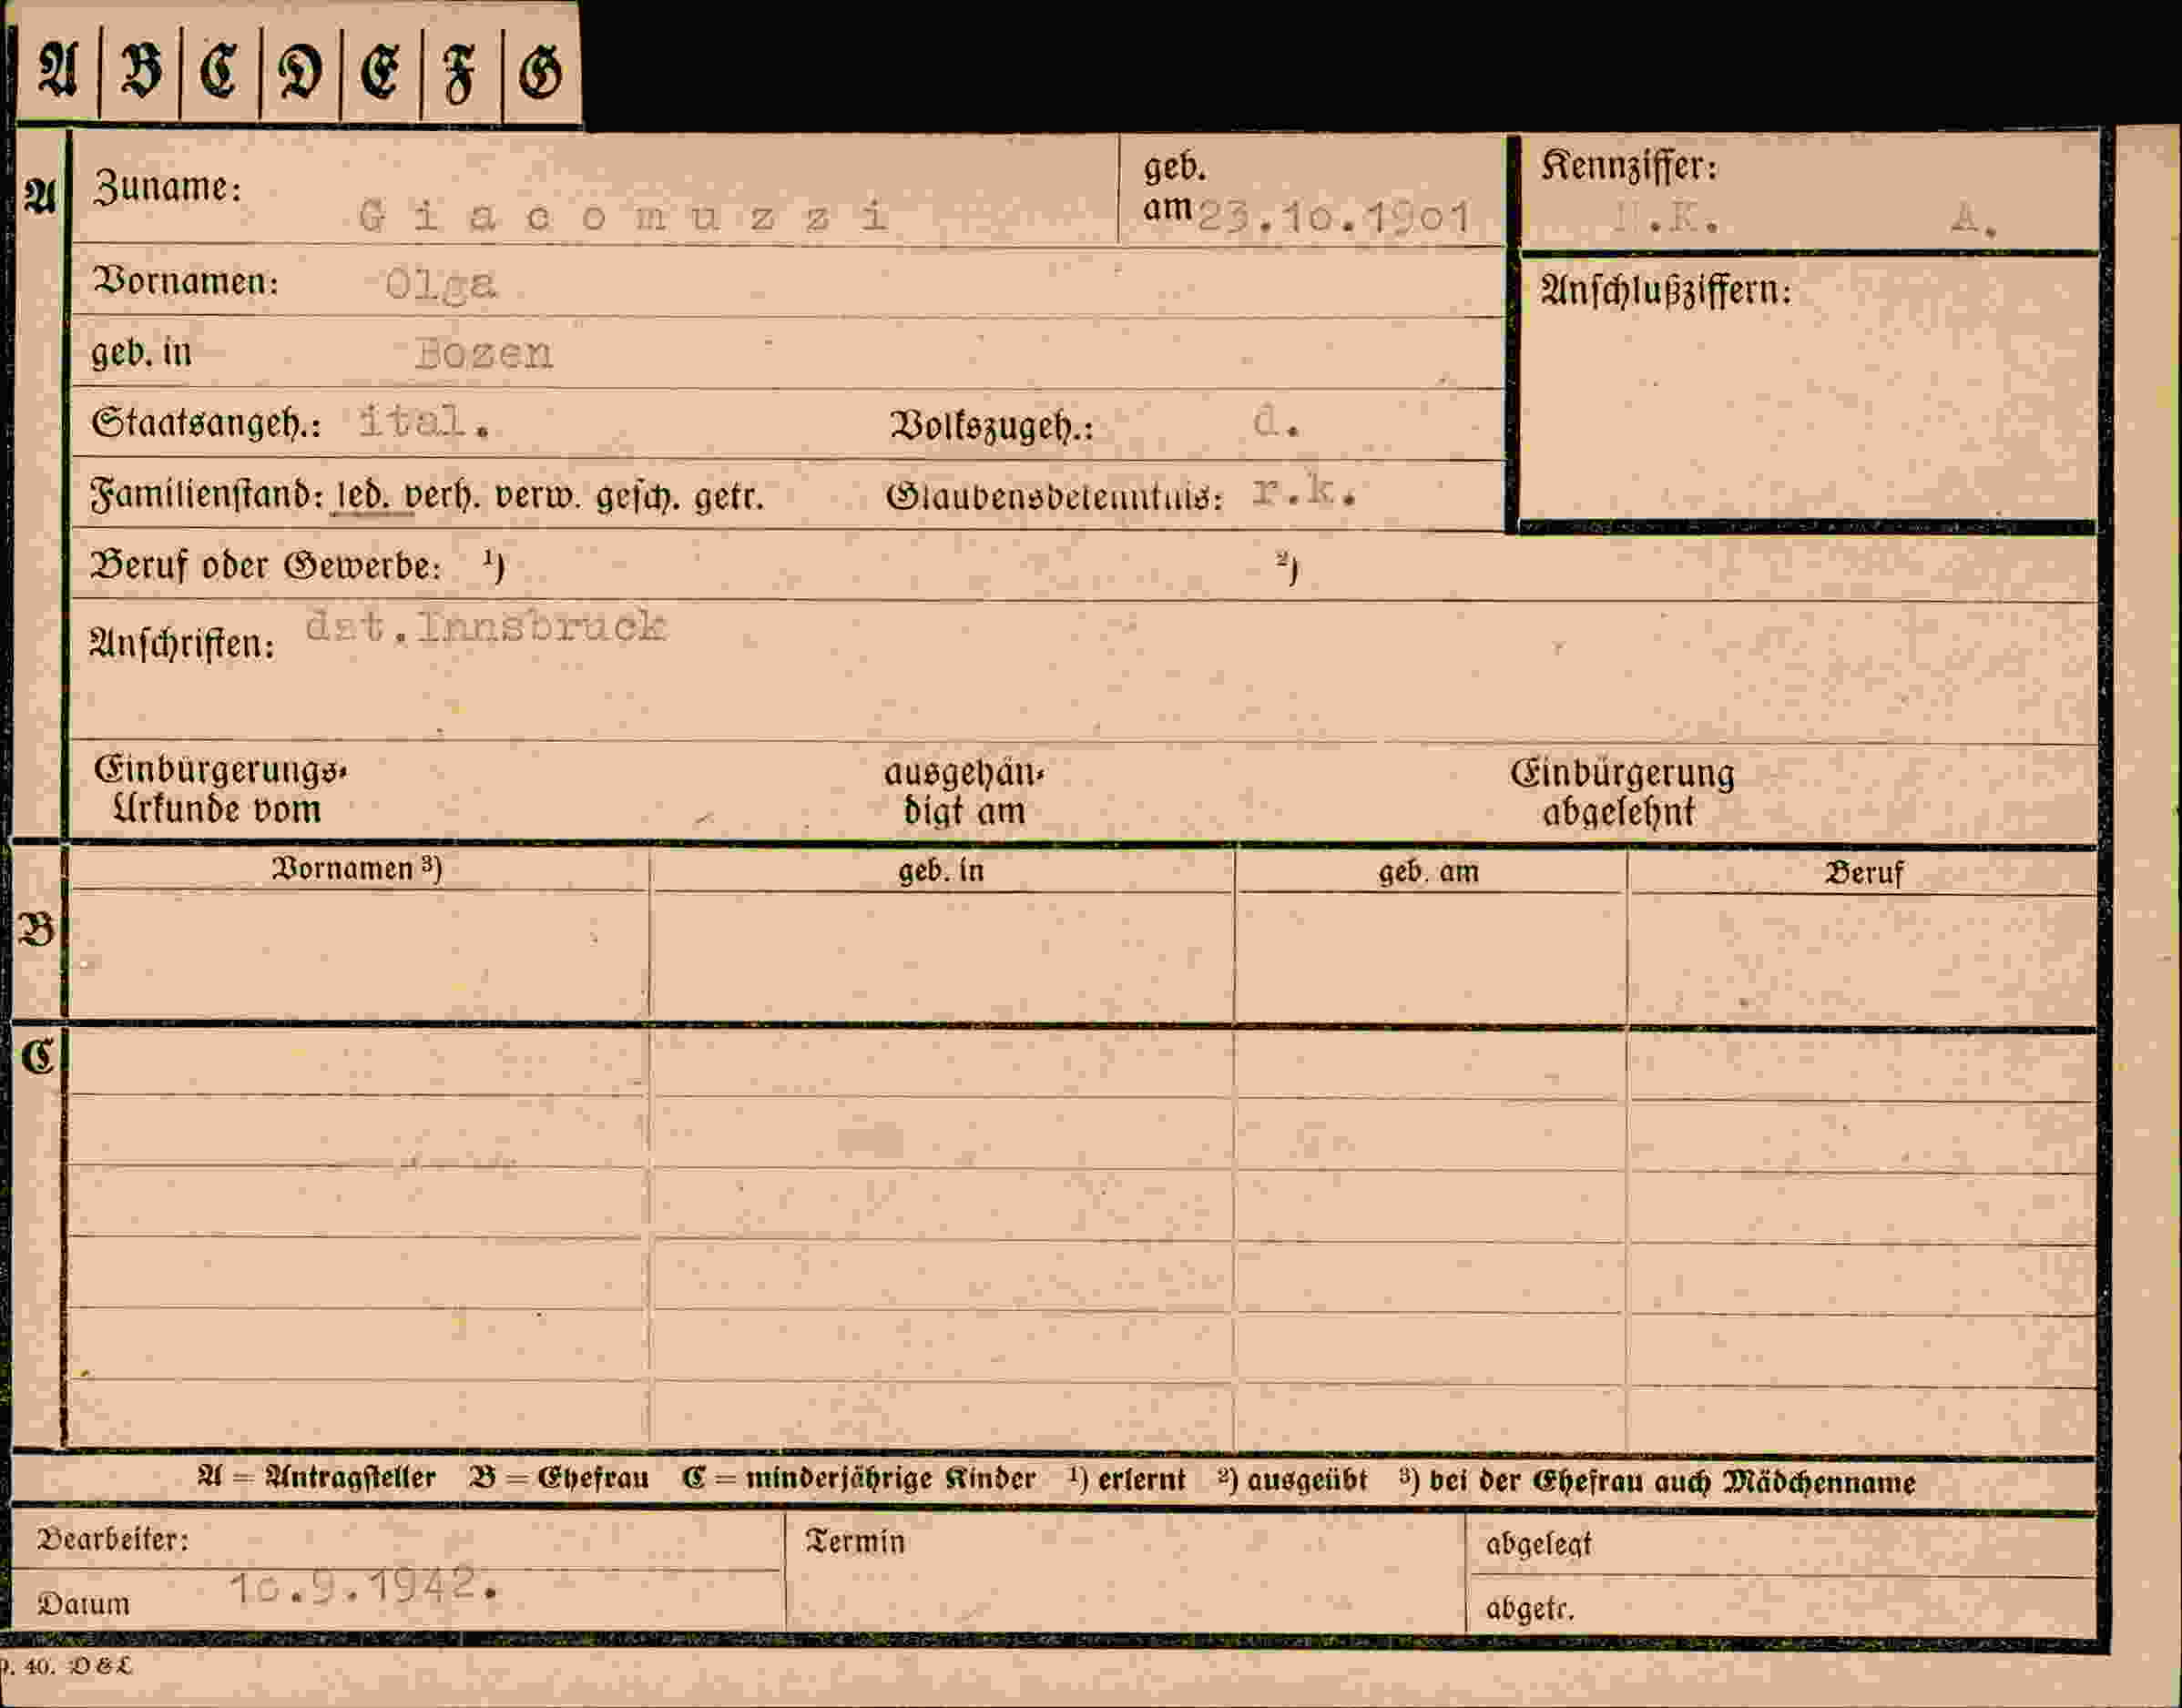This screenshot has height=1708, width=2182.
Task: Click the underlined marital status 'led.'
Action: [x=364, y=496]
